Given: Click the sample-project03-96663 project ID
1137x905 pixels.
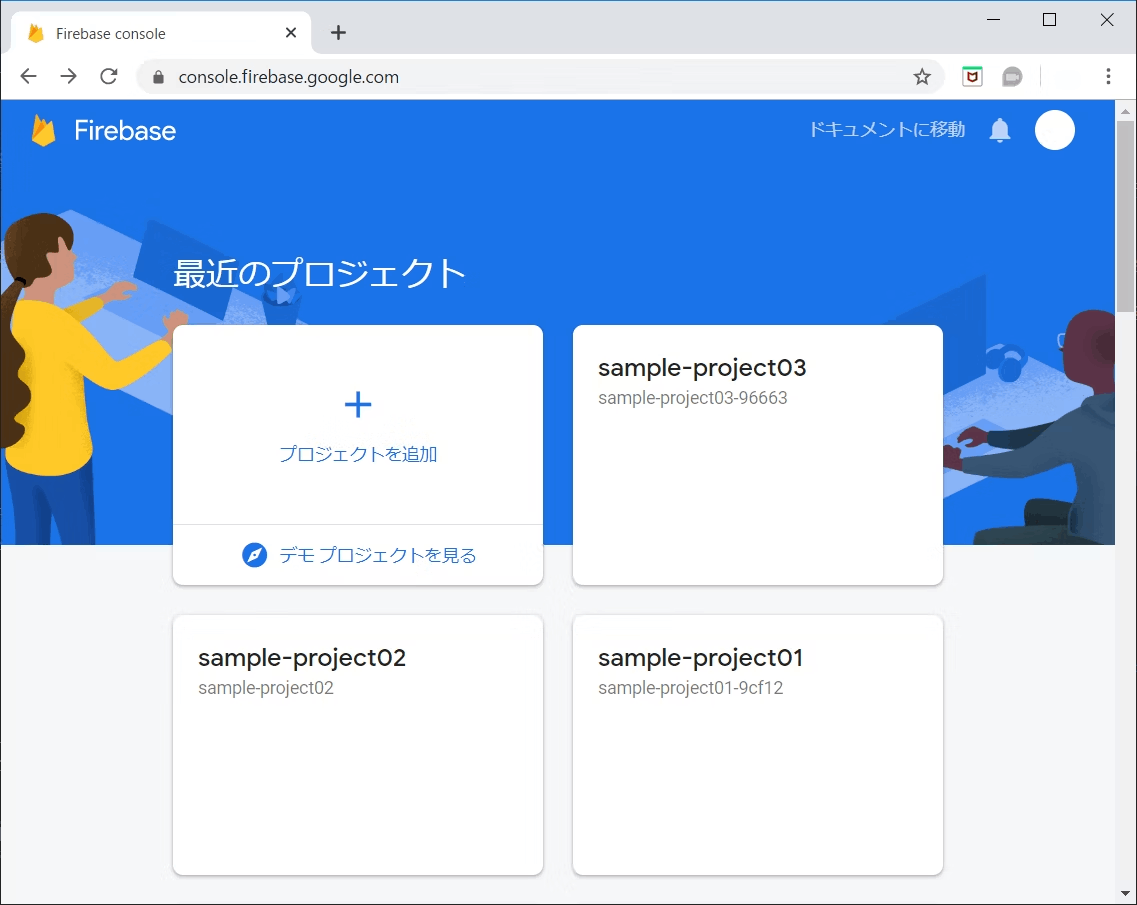Looking at the screenshot, I should coord(692,398).
